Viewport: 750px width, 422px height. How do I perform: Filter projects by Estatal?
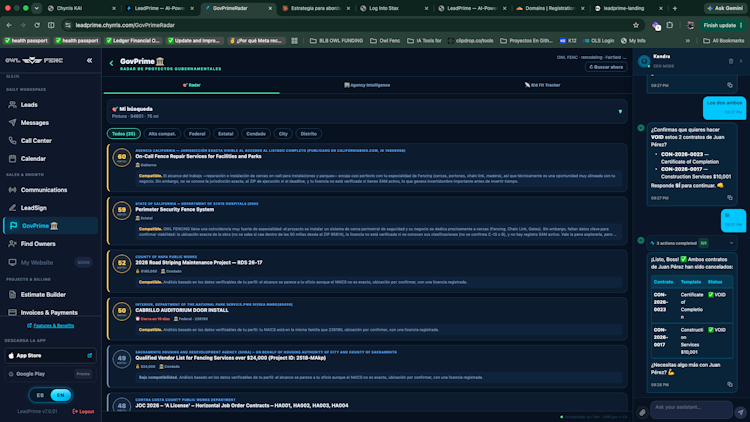pos(226,133)
